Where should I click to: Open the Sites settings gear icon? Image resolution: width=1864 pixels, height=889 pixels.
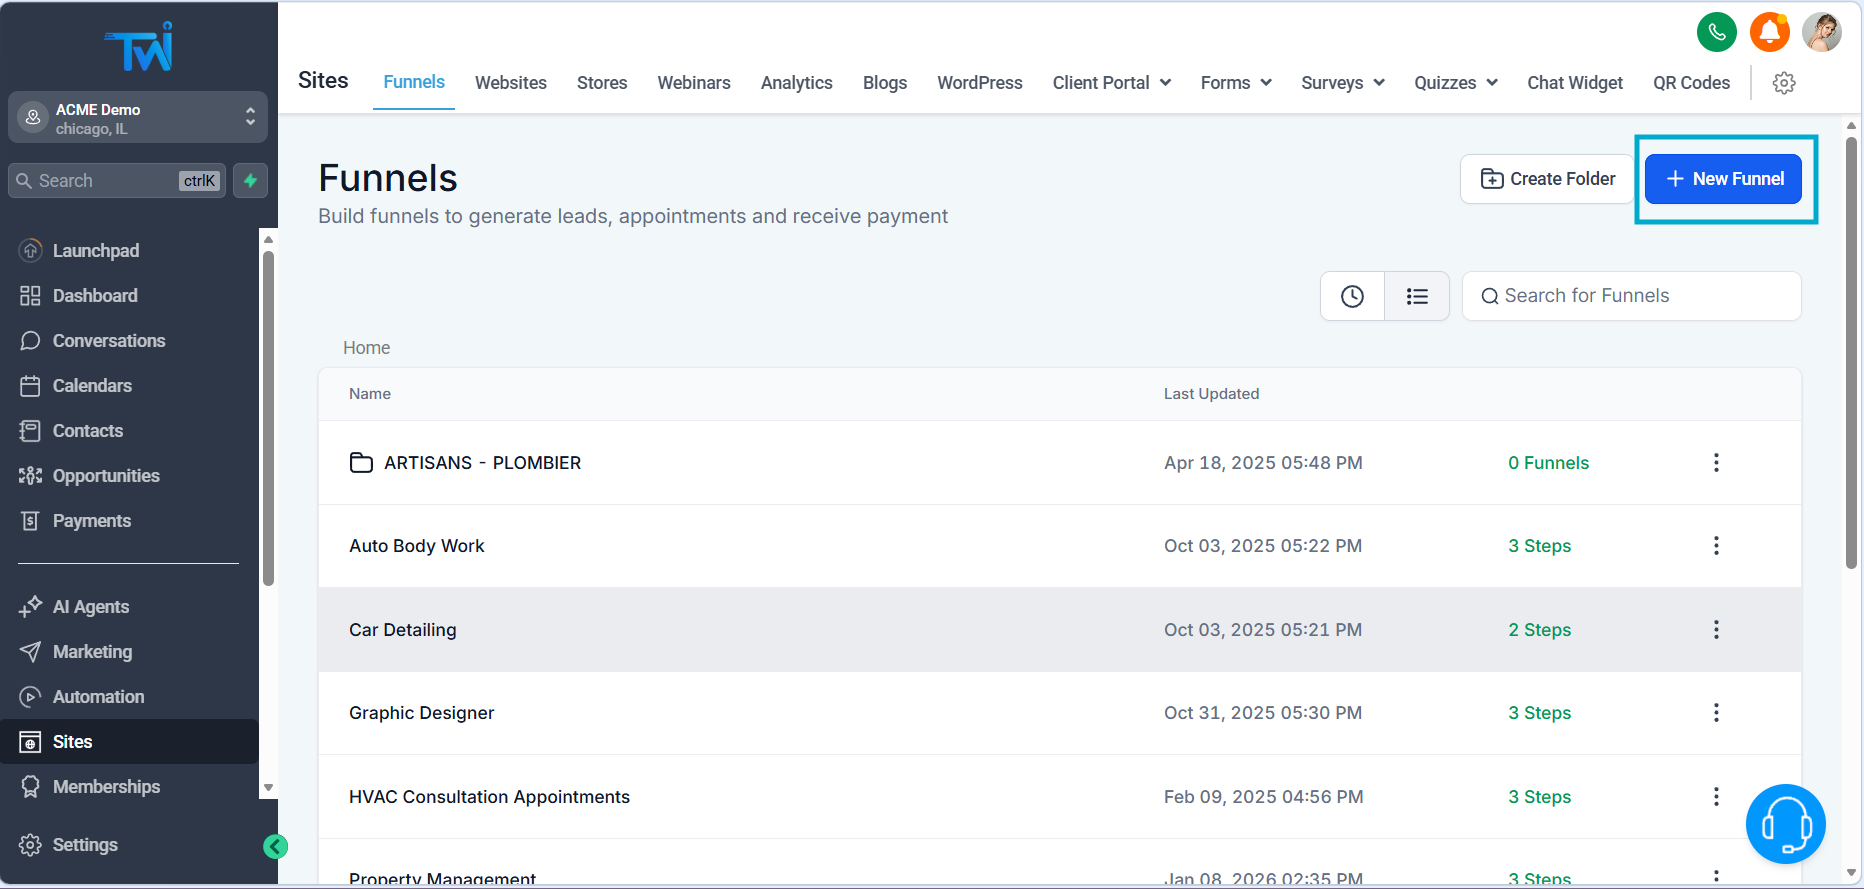point(1783,83)
